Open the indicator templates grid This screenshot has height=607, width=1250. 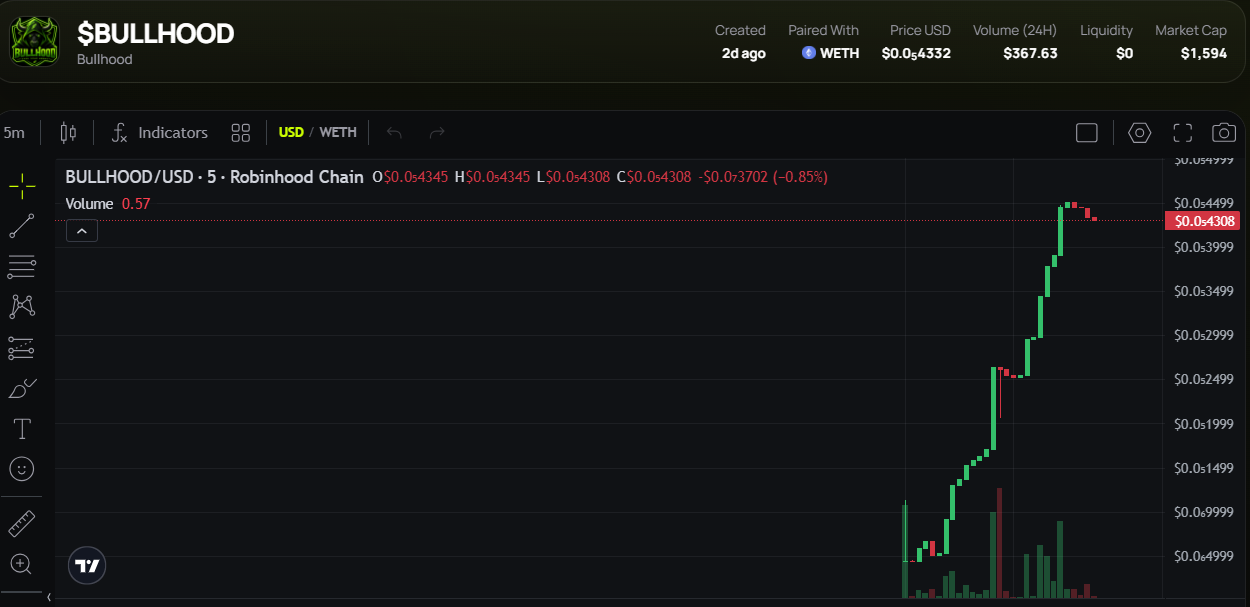tap(240, 132)
